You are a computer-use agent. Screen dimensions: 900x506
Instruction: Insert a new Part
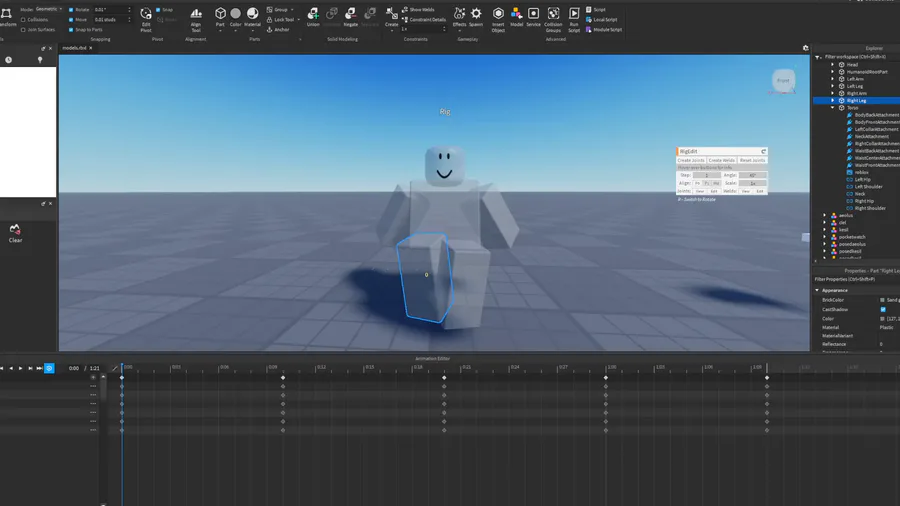coord(220,17)
